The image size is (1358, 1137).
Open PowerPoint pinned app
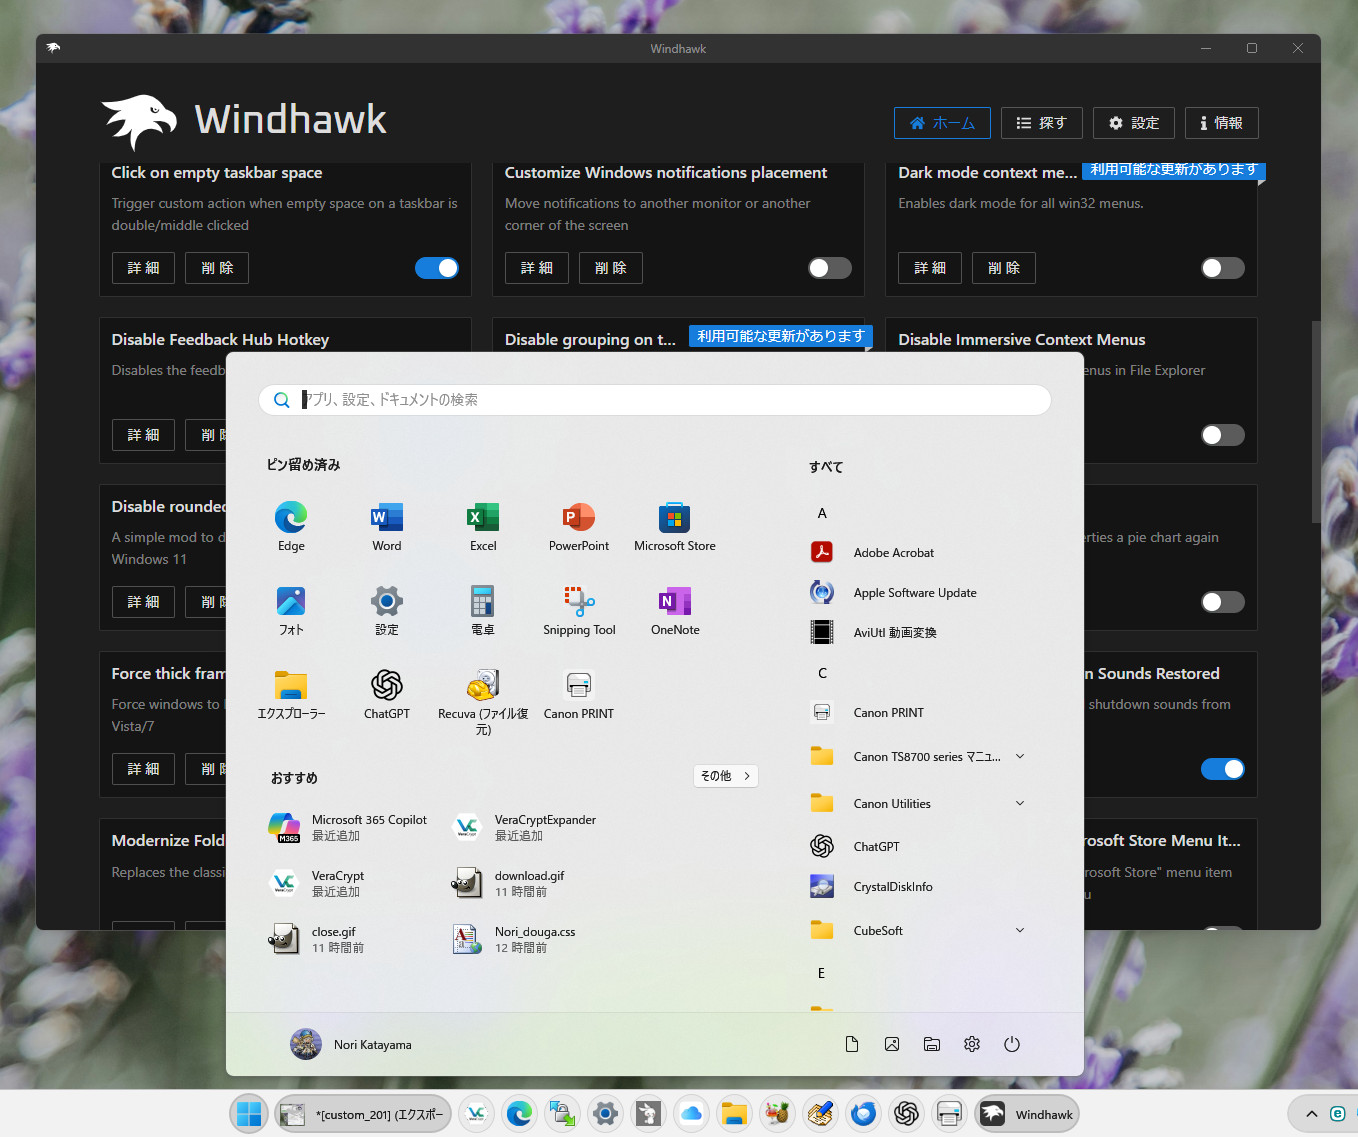579,527
